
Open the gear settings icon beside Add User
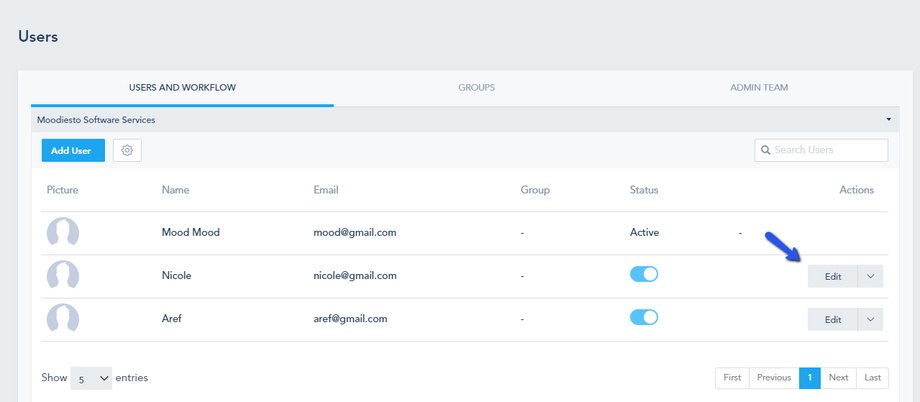click(x=127, y=151)
